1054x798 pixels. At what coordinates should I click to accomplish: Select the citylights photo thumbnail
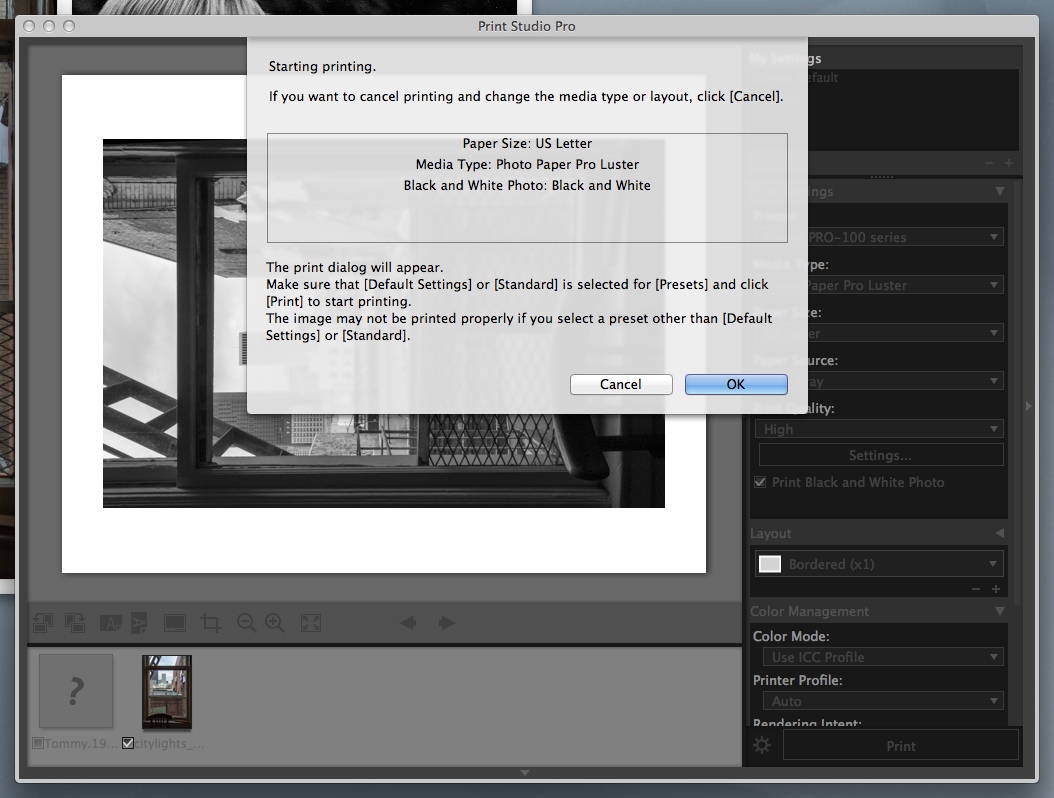tap(166, 692)
